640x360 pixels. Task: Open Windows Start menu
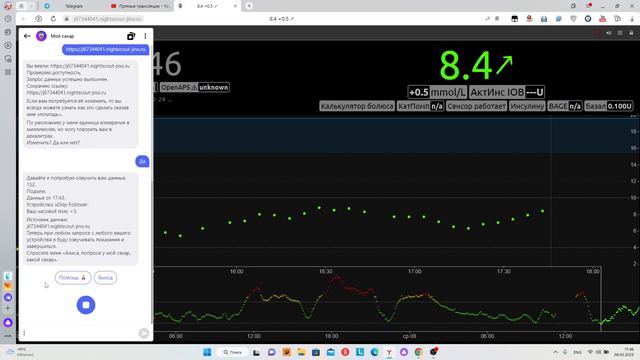207,352
